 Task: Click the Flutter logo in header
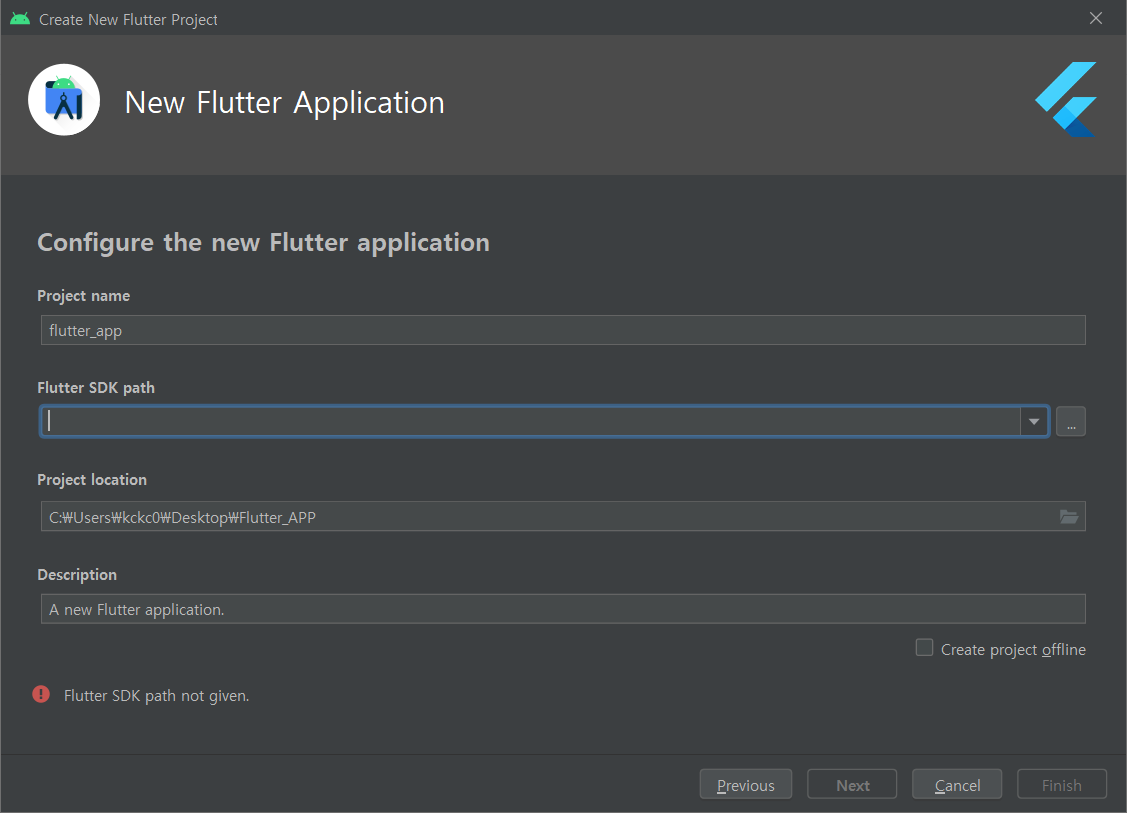[1066, 99]
